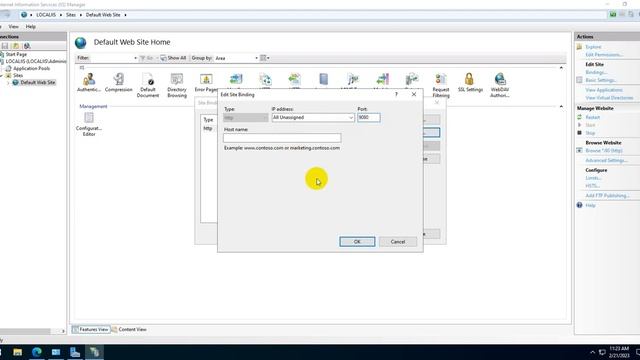This screenshot has height=360, width=640.
Task: Switch to Features View tab
Action: click(91, 329)
